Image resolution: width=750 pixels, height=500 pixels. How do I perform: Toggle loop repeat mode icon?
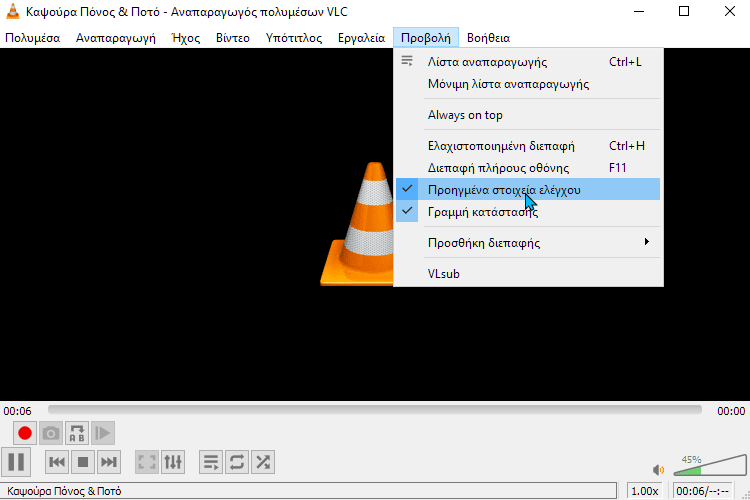[237, 462]
